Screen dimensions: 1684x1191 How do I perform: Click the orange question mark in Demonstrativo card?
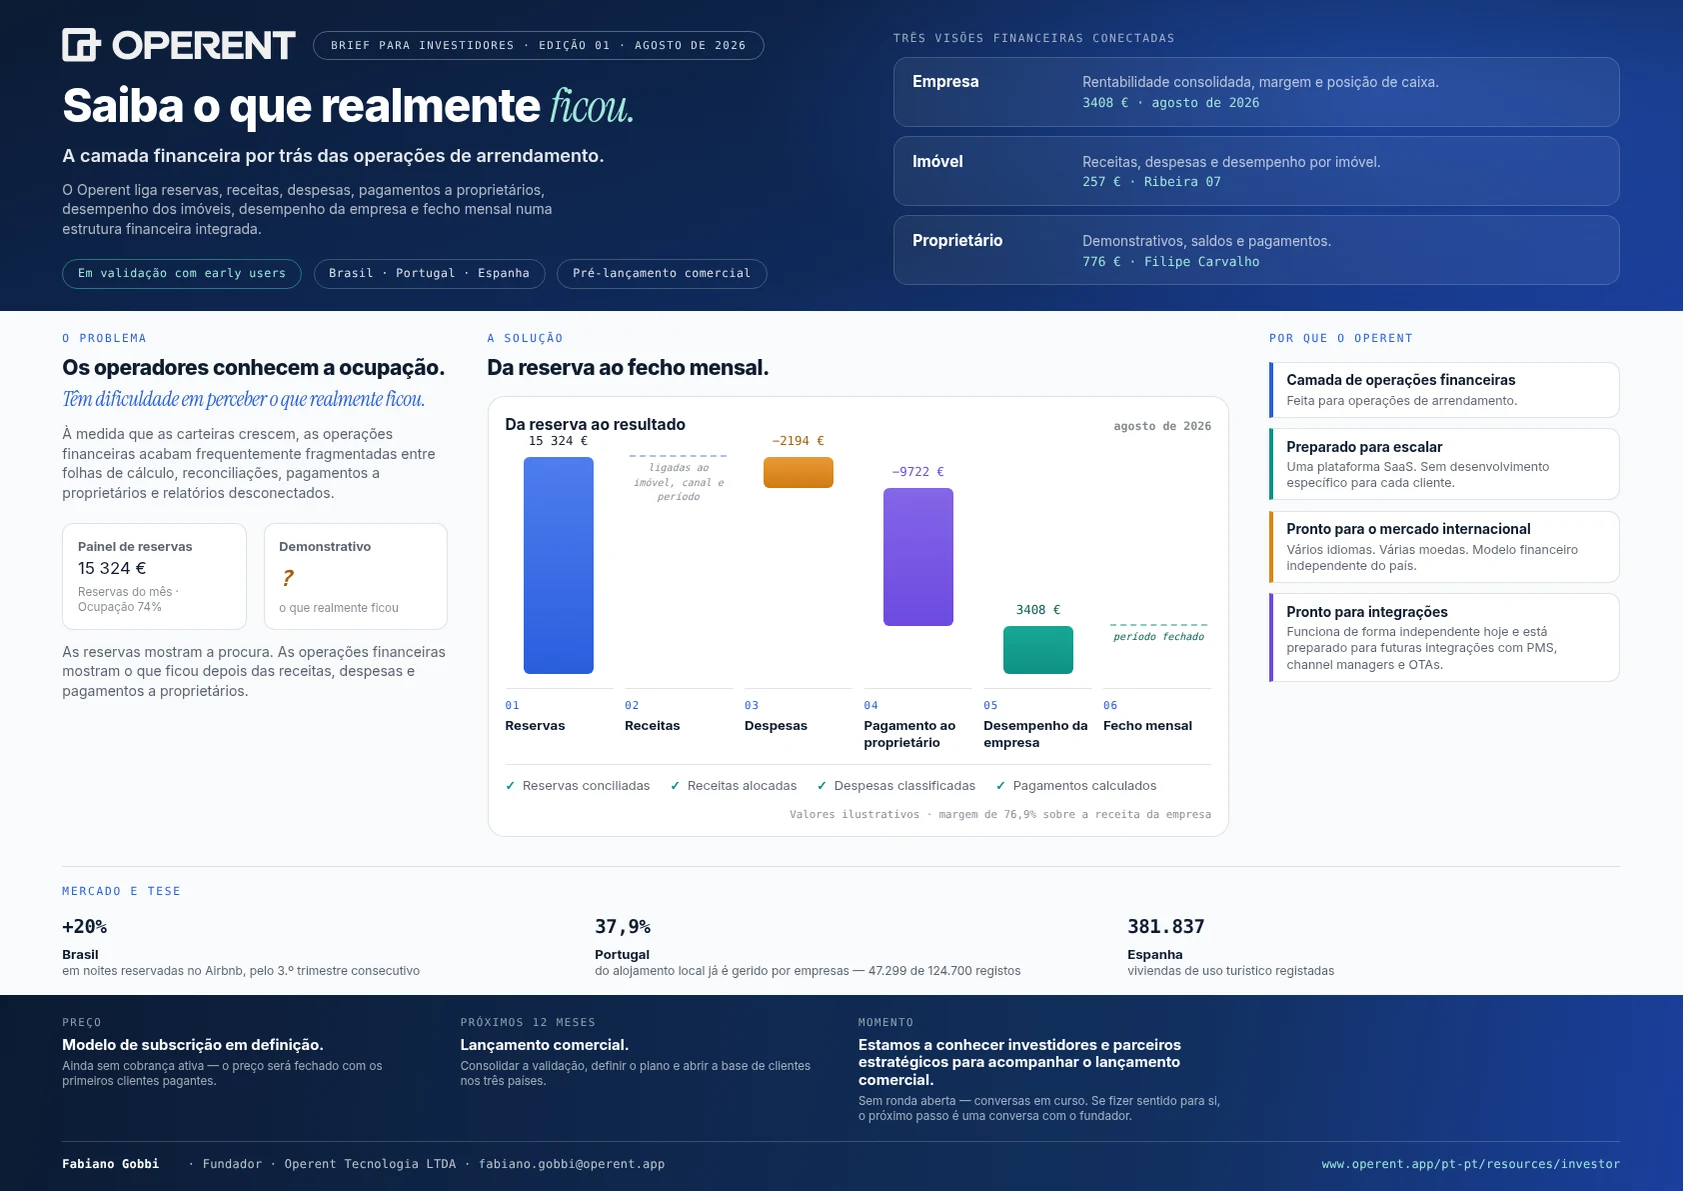pyautogui.click(x=287, y=578)
